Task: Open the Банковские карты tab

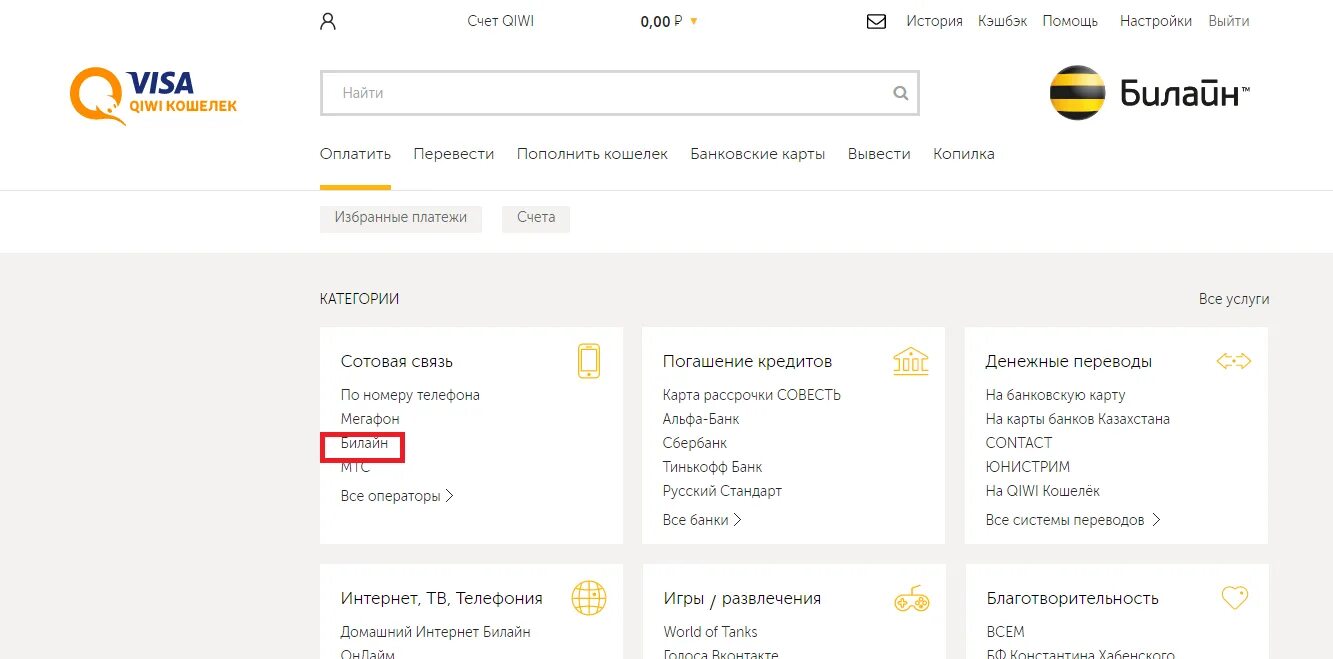Action: 758,154
